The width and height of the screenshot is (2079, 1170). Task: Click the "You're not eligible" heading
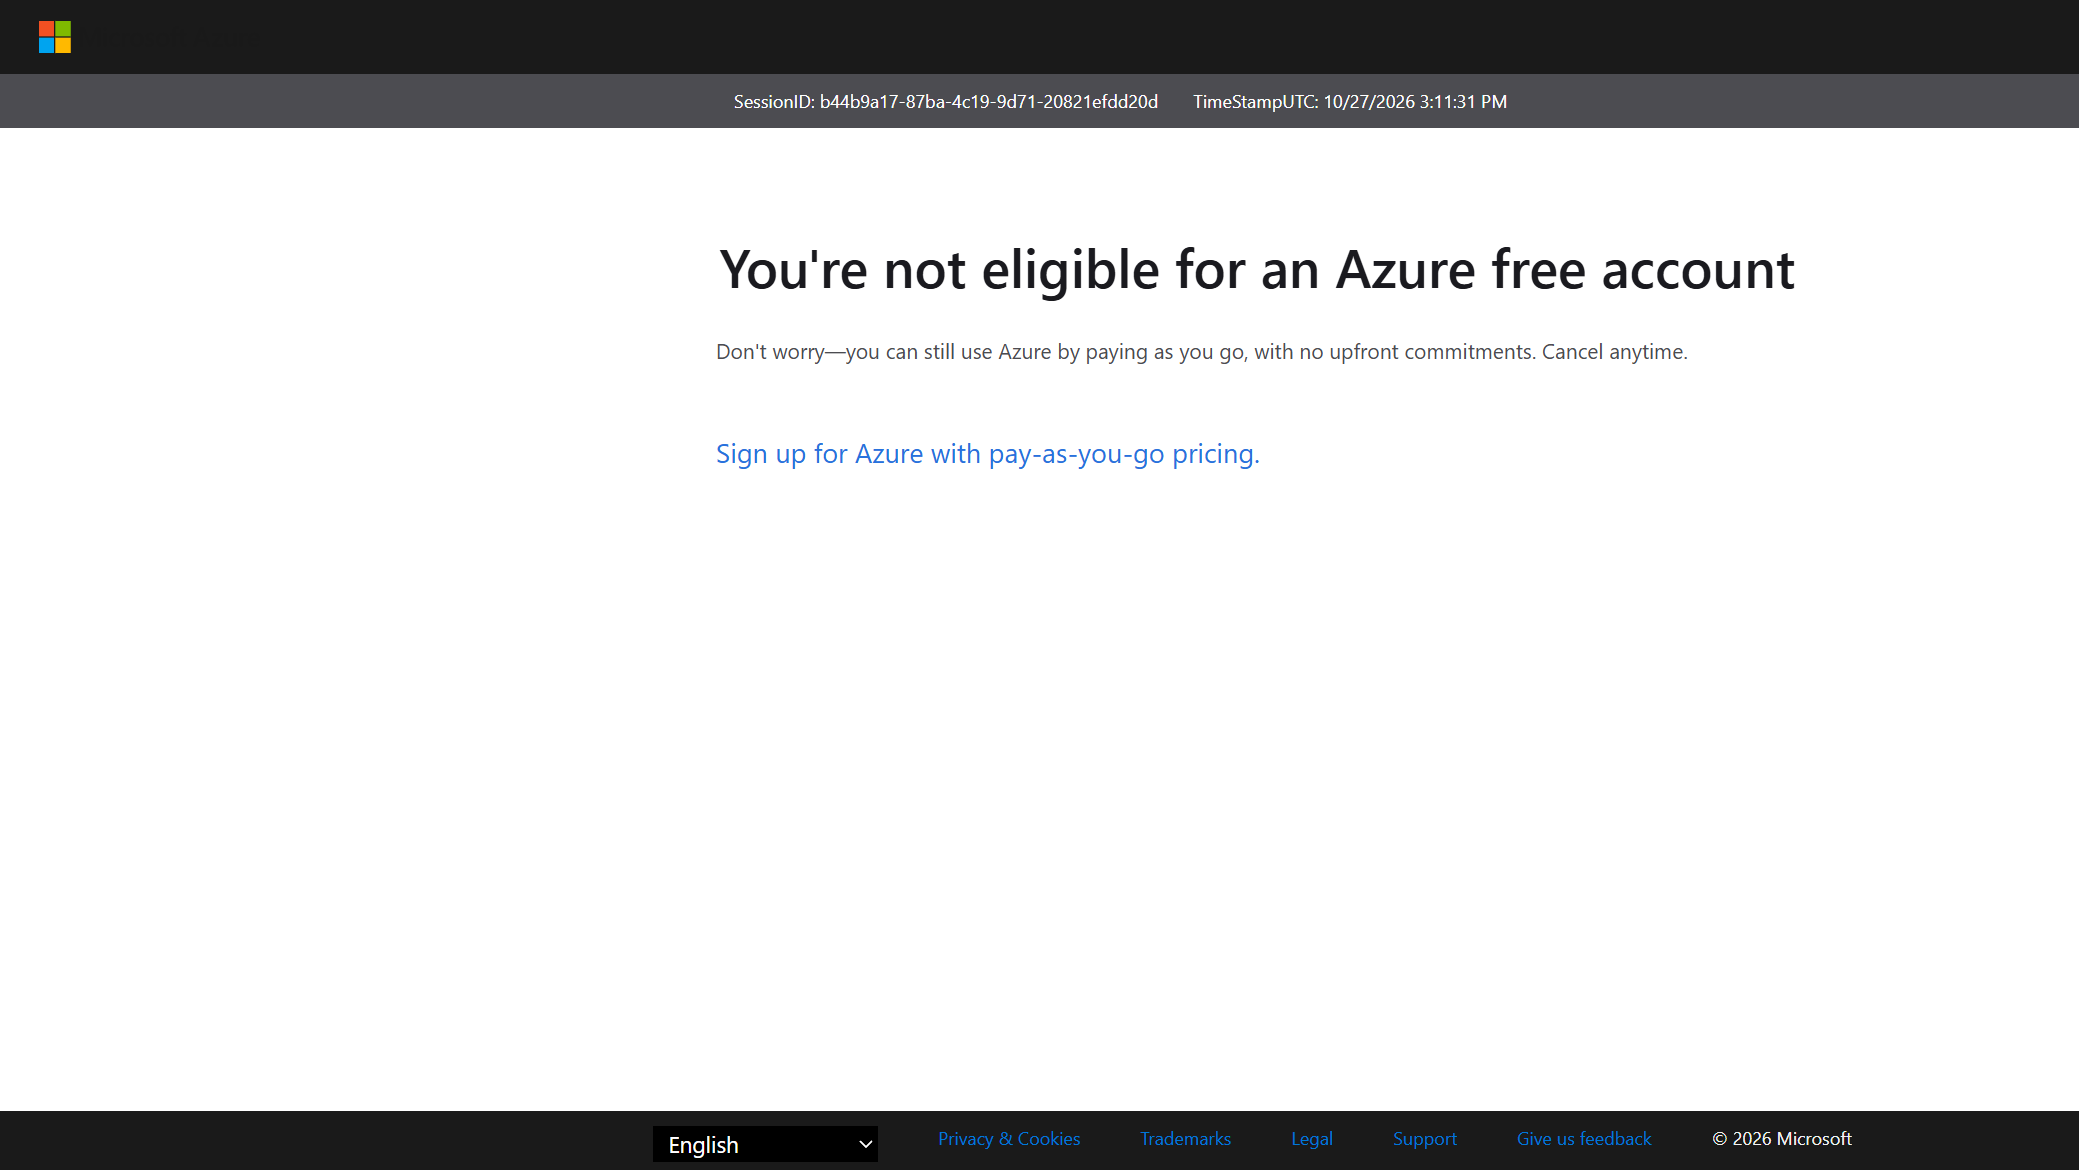[1257, 270]
